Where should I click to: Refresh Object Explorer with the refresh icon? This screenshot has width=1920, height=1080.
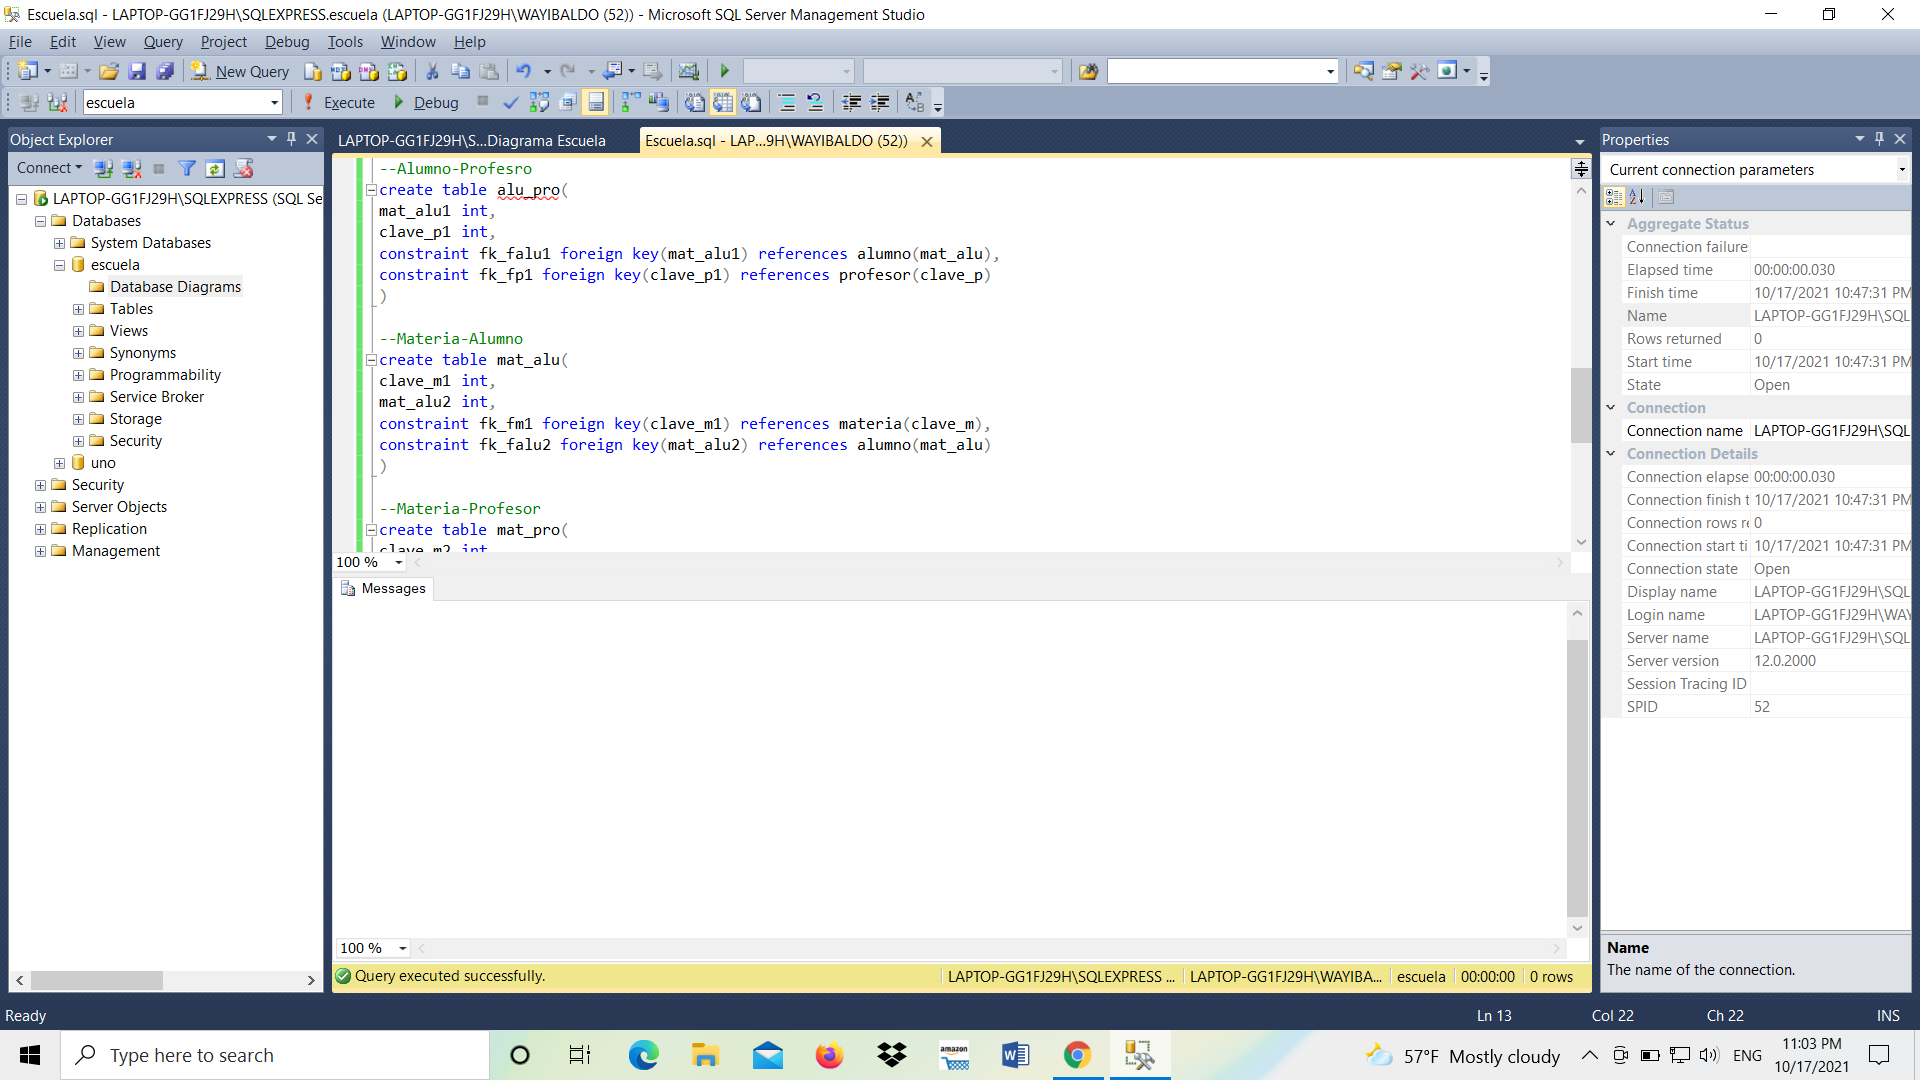pyautogui.click(x=214, y=168)
